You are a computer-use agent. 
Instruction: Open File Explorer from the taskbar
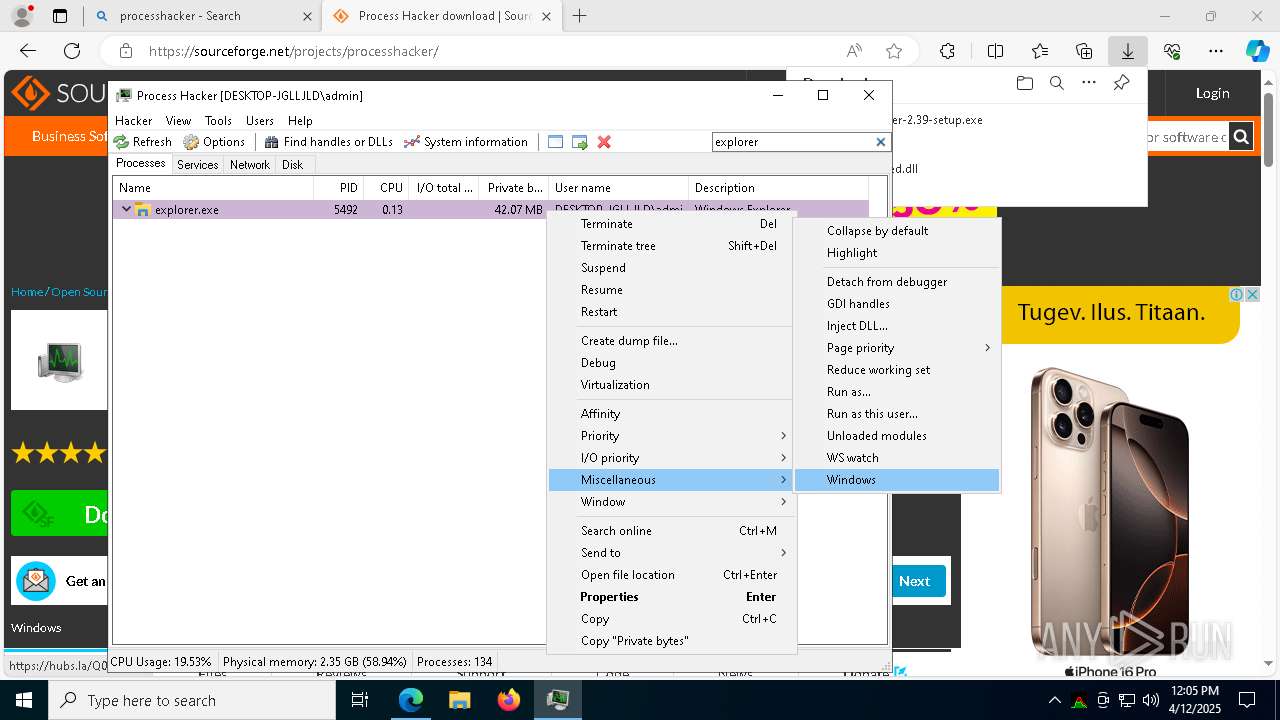click(x=460, y=700)
